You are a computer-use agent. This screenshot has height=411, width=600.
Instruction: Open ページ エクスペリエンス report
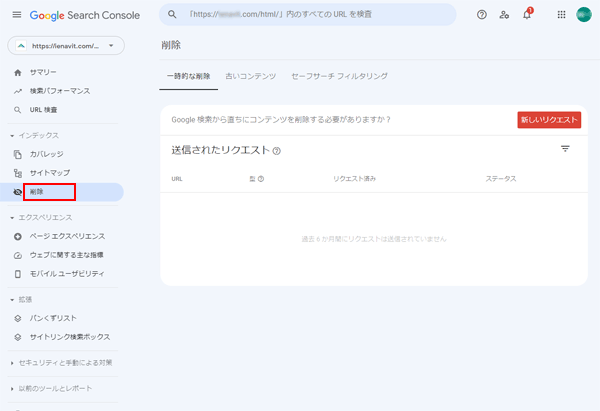coord(67,236)
